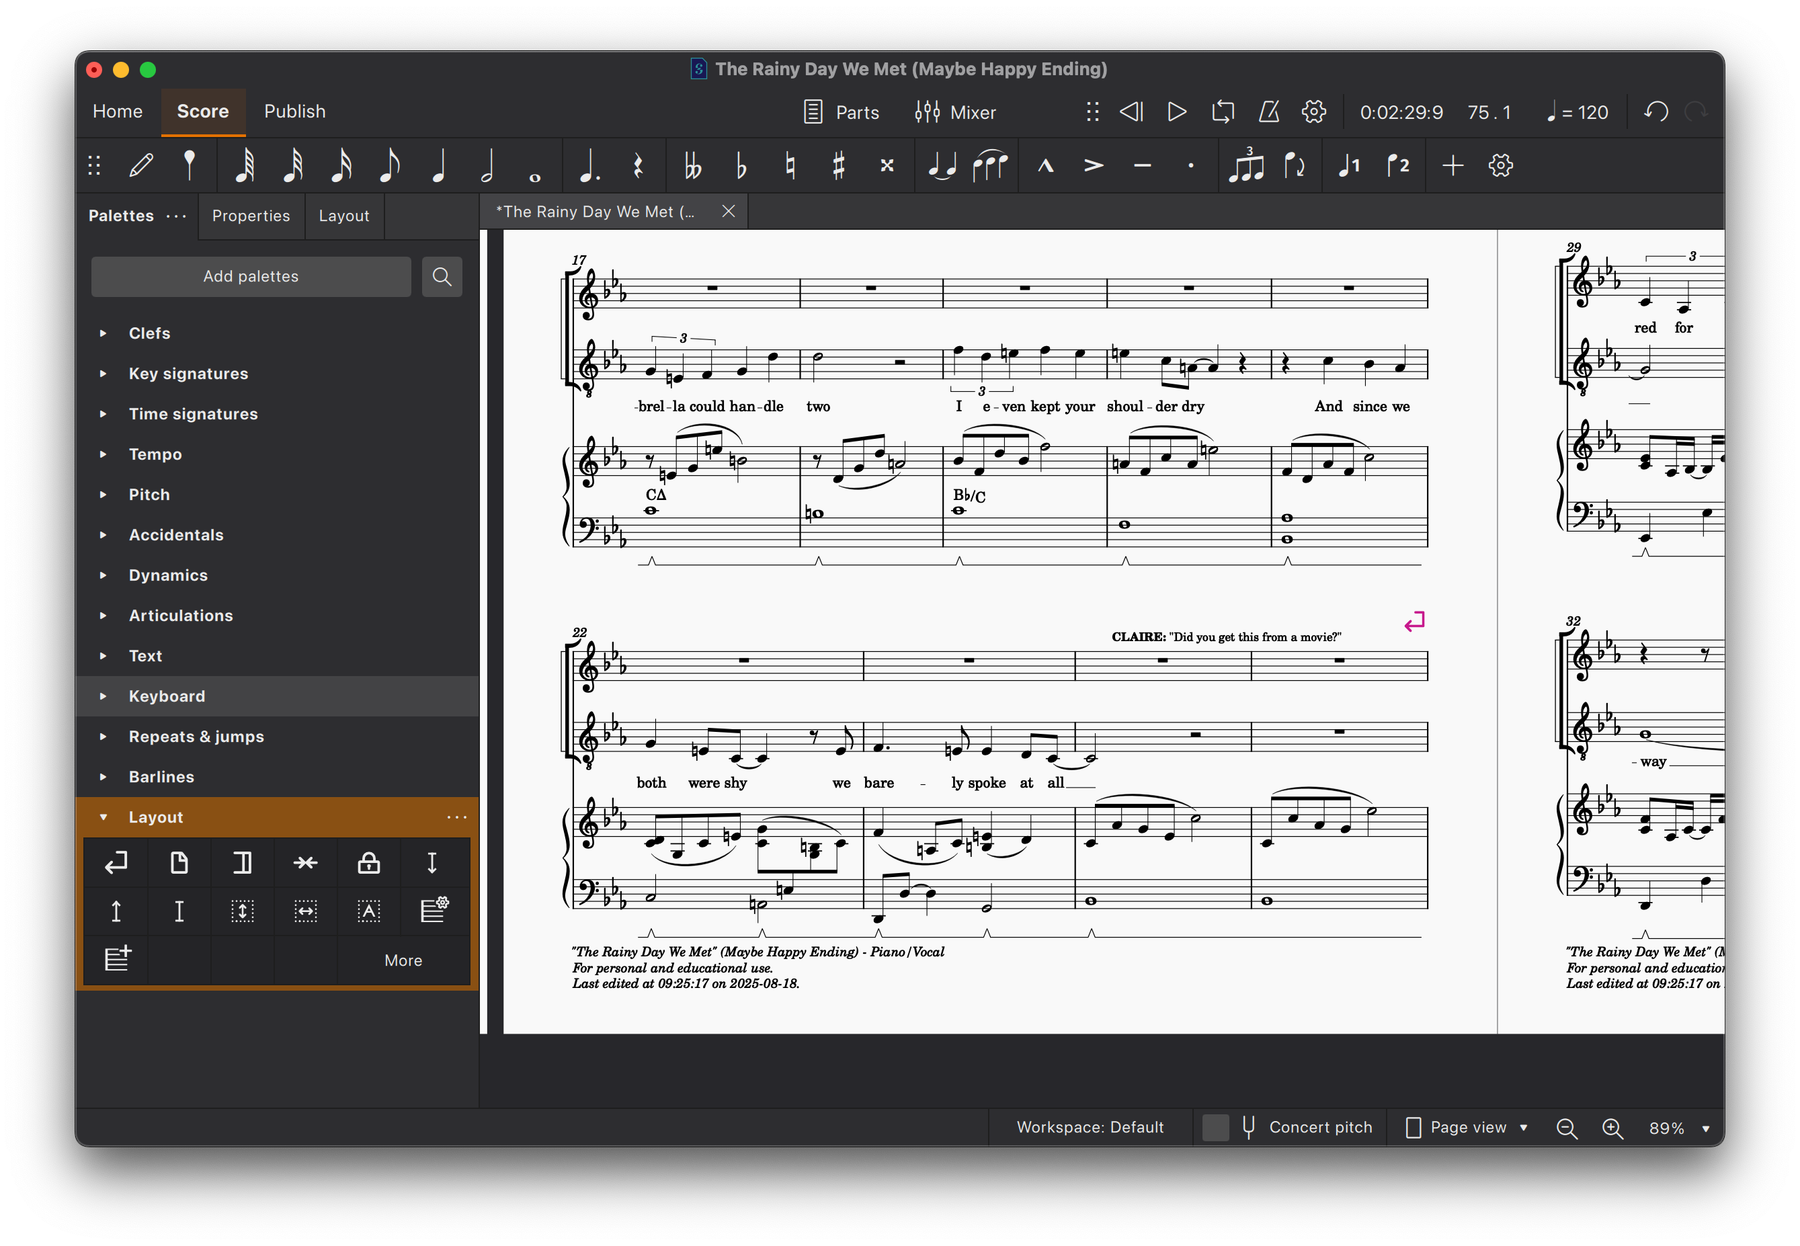The width and height of the screenshot is (1800, 1246).
Task: Open the Mixer panel
Action: click(x=955, y=112)
